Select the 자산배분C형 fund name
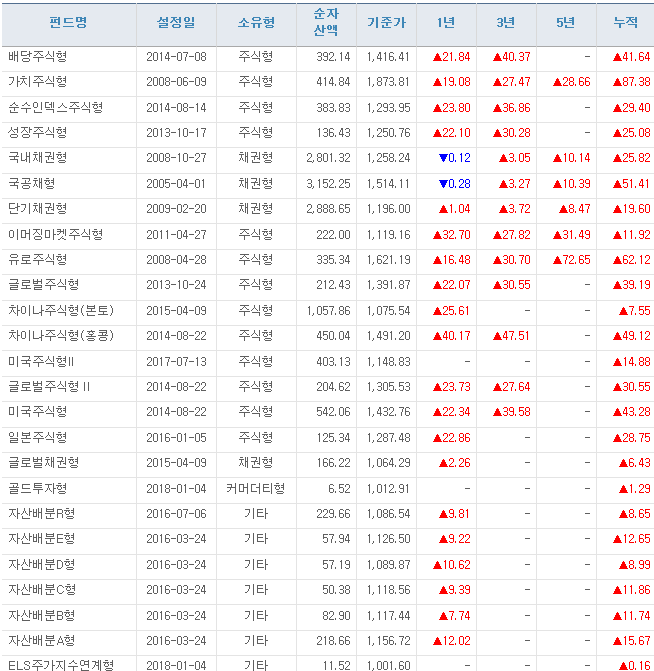Image resolution: width=654 pixels, height=671 pixels. point(42,590)
